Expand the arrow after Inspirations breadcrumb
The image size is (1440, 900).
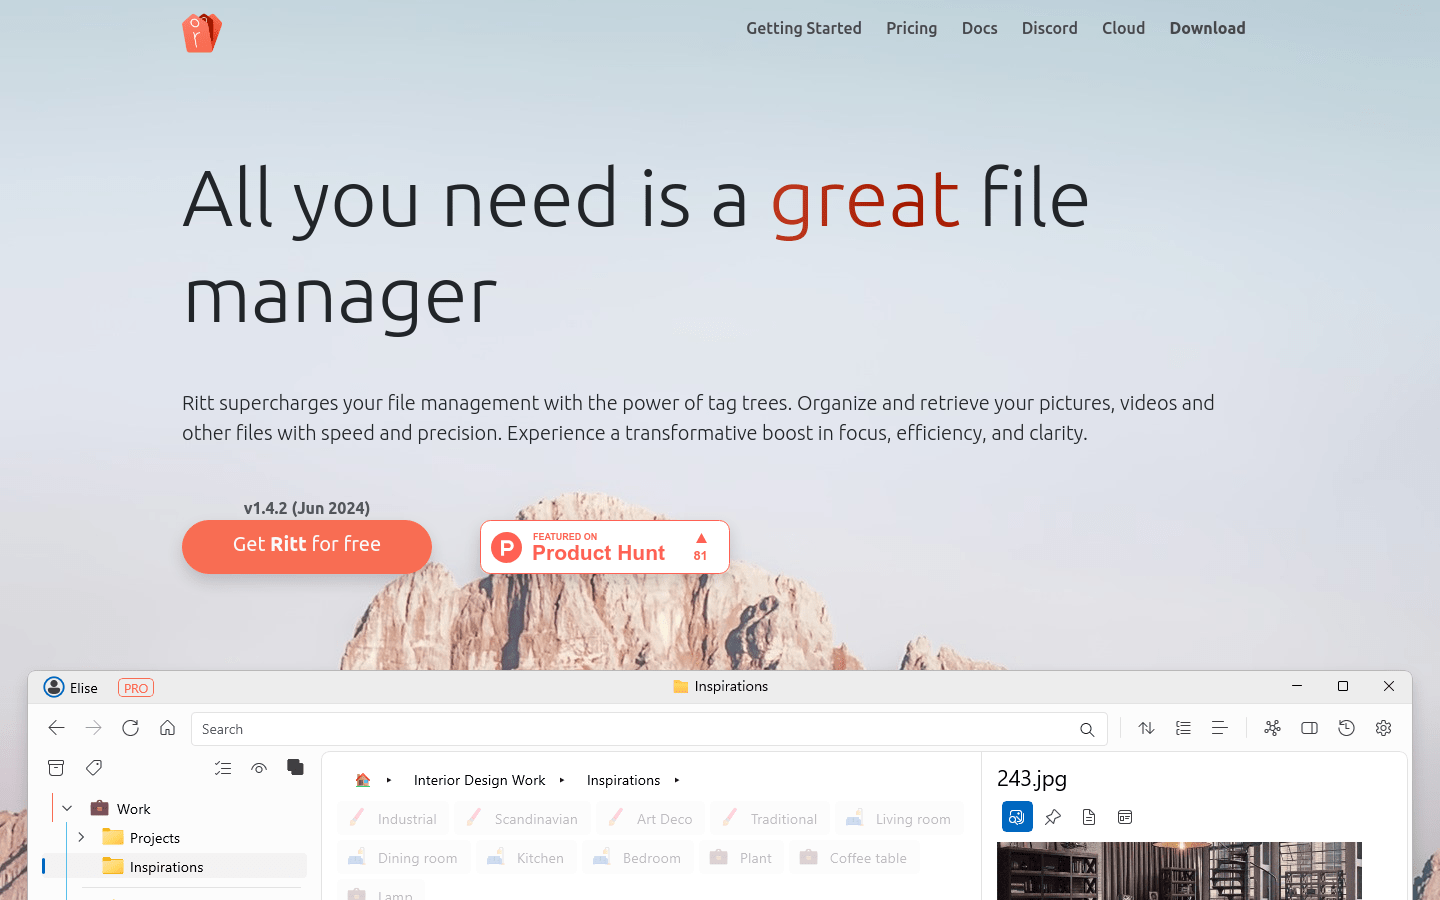pyautogui.click(x=677, y=780)
